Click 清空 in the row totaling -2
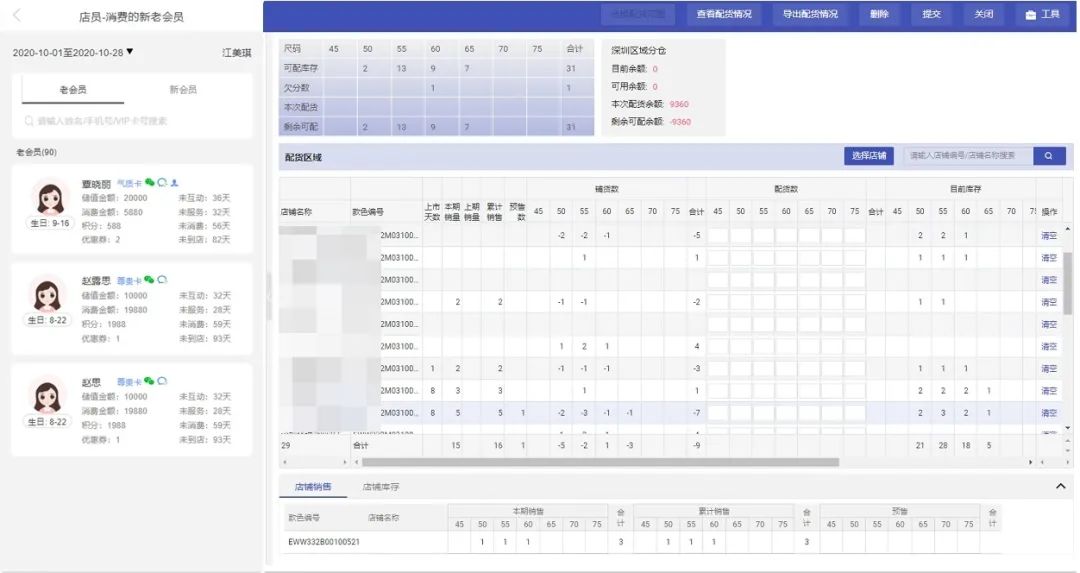 pyautogui.click(x=1048, y=302)
